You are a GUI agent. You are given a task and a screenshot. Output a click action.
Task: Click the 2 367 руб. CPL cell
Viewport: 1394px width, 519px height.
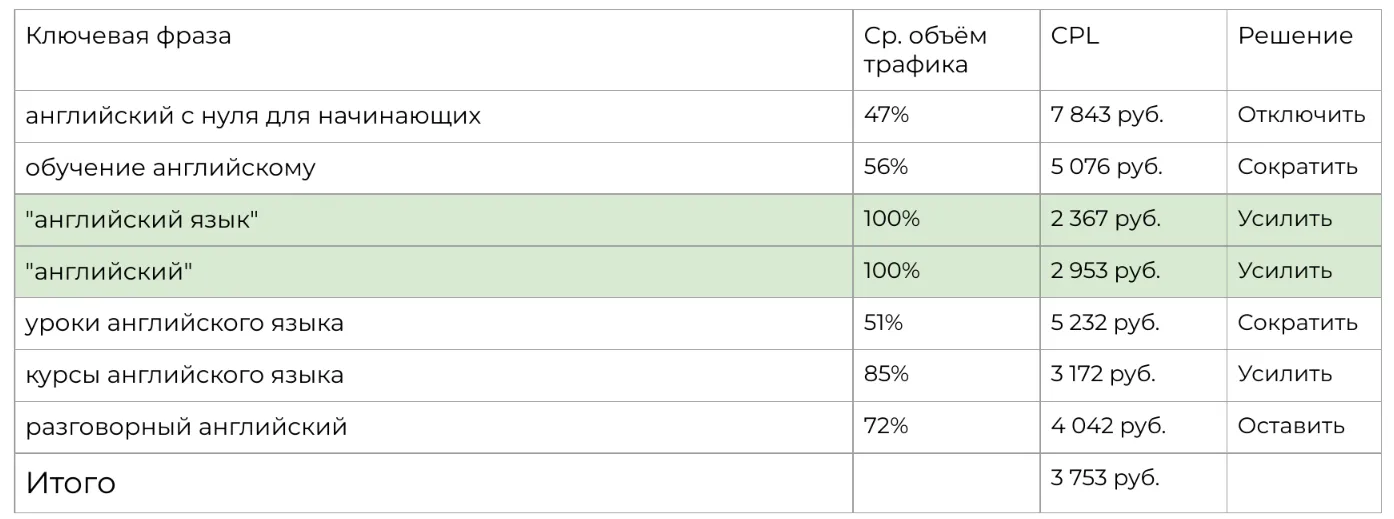(1105, 219)
